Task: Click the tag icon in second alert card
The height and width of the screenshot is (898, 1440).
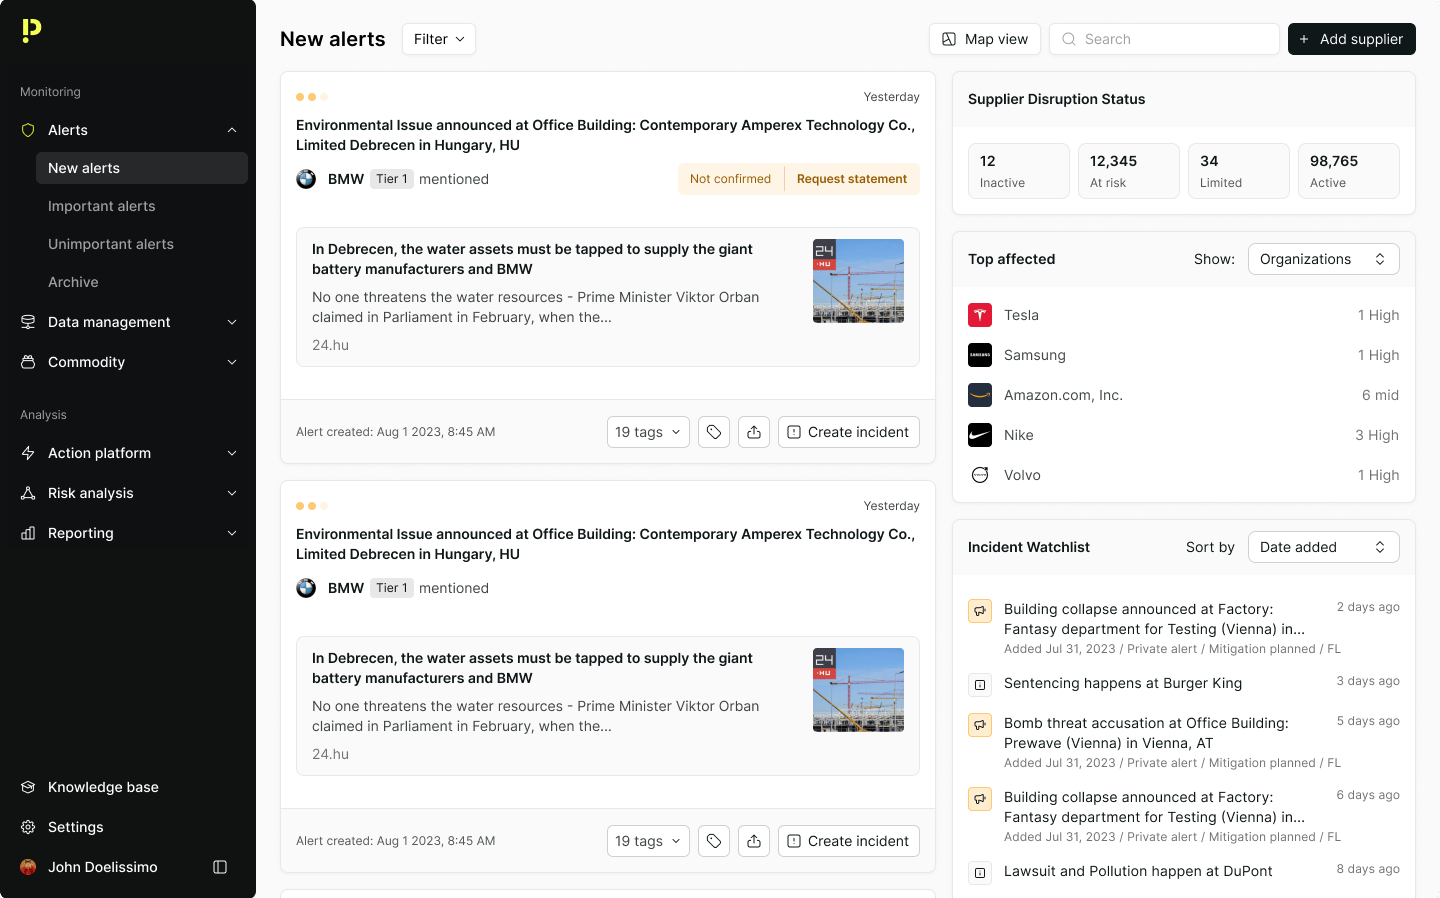Action: tap(714, 841)
